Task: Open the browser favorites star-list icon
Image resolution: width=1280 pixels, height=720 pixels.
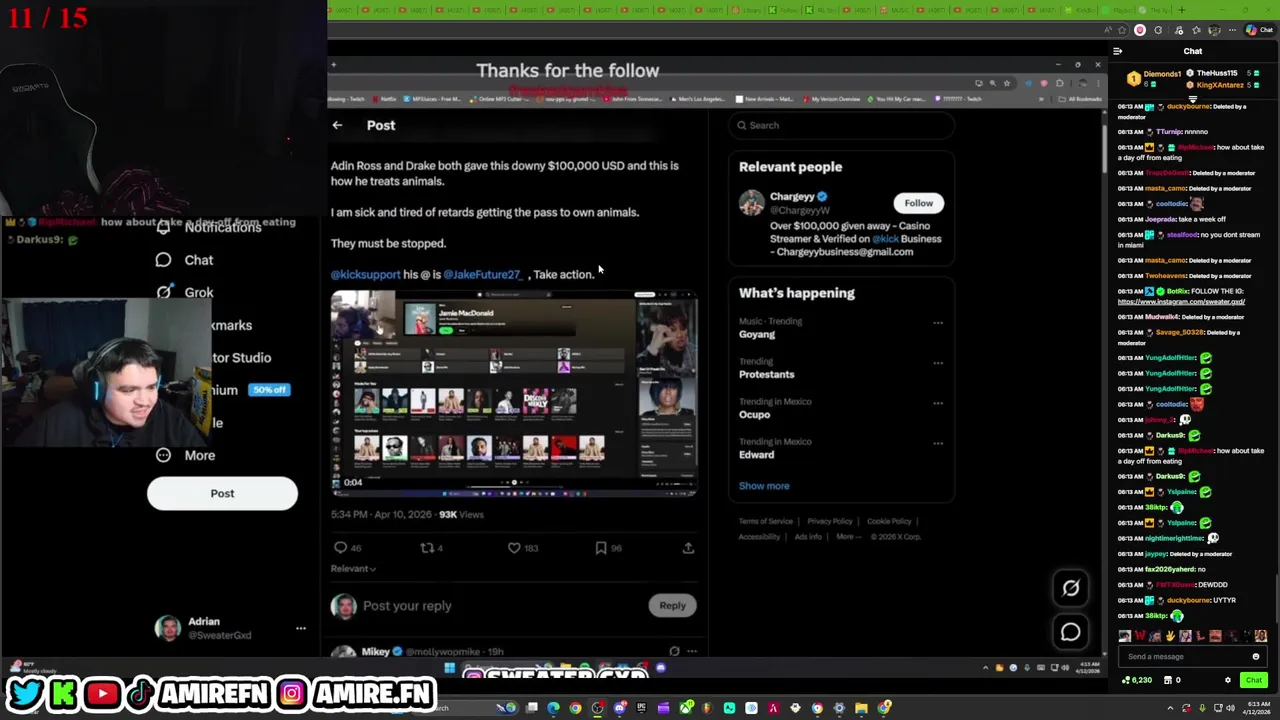Action: pyautogui.click(x=1196, y=30)
